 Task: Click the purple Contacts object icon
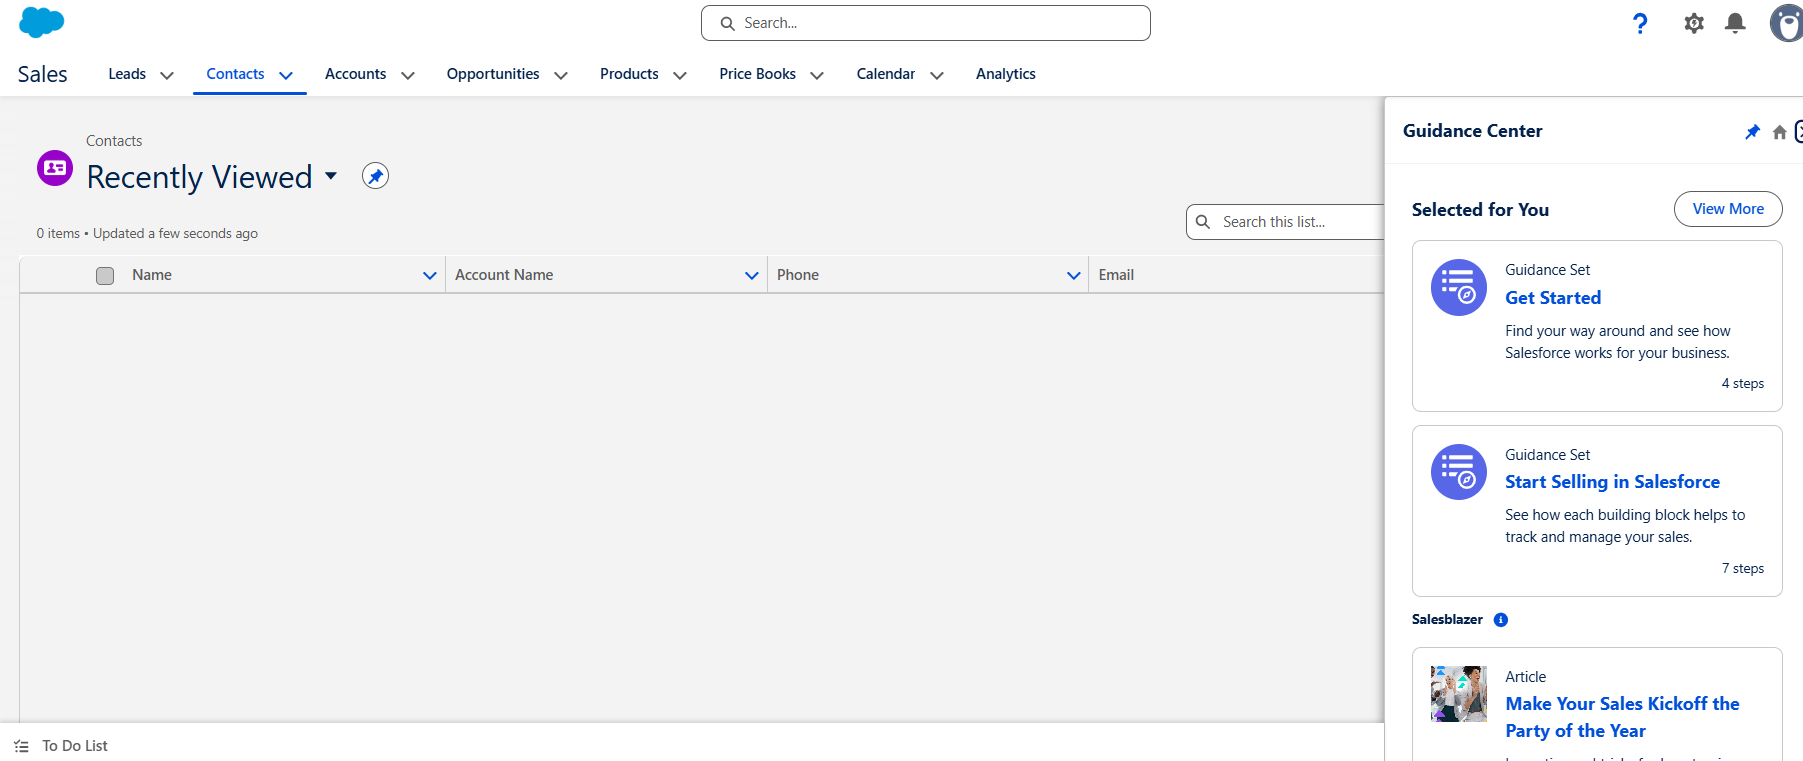(55, 168)
